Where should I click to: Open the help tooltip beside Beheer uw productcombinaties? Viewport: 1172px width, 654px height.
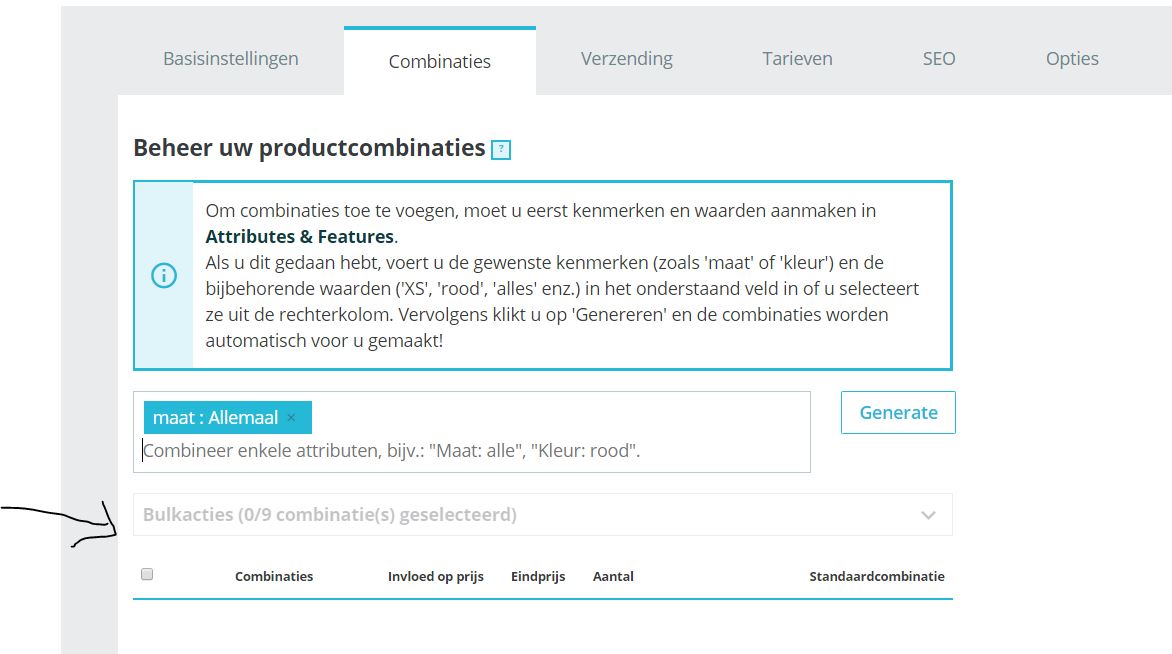coord(501,150)
